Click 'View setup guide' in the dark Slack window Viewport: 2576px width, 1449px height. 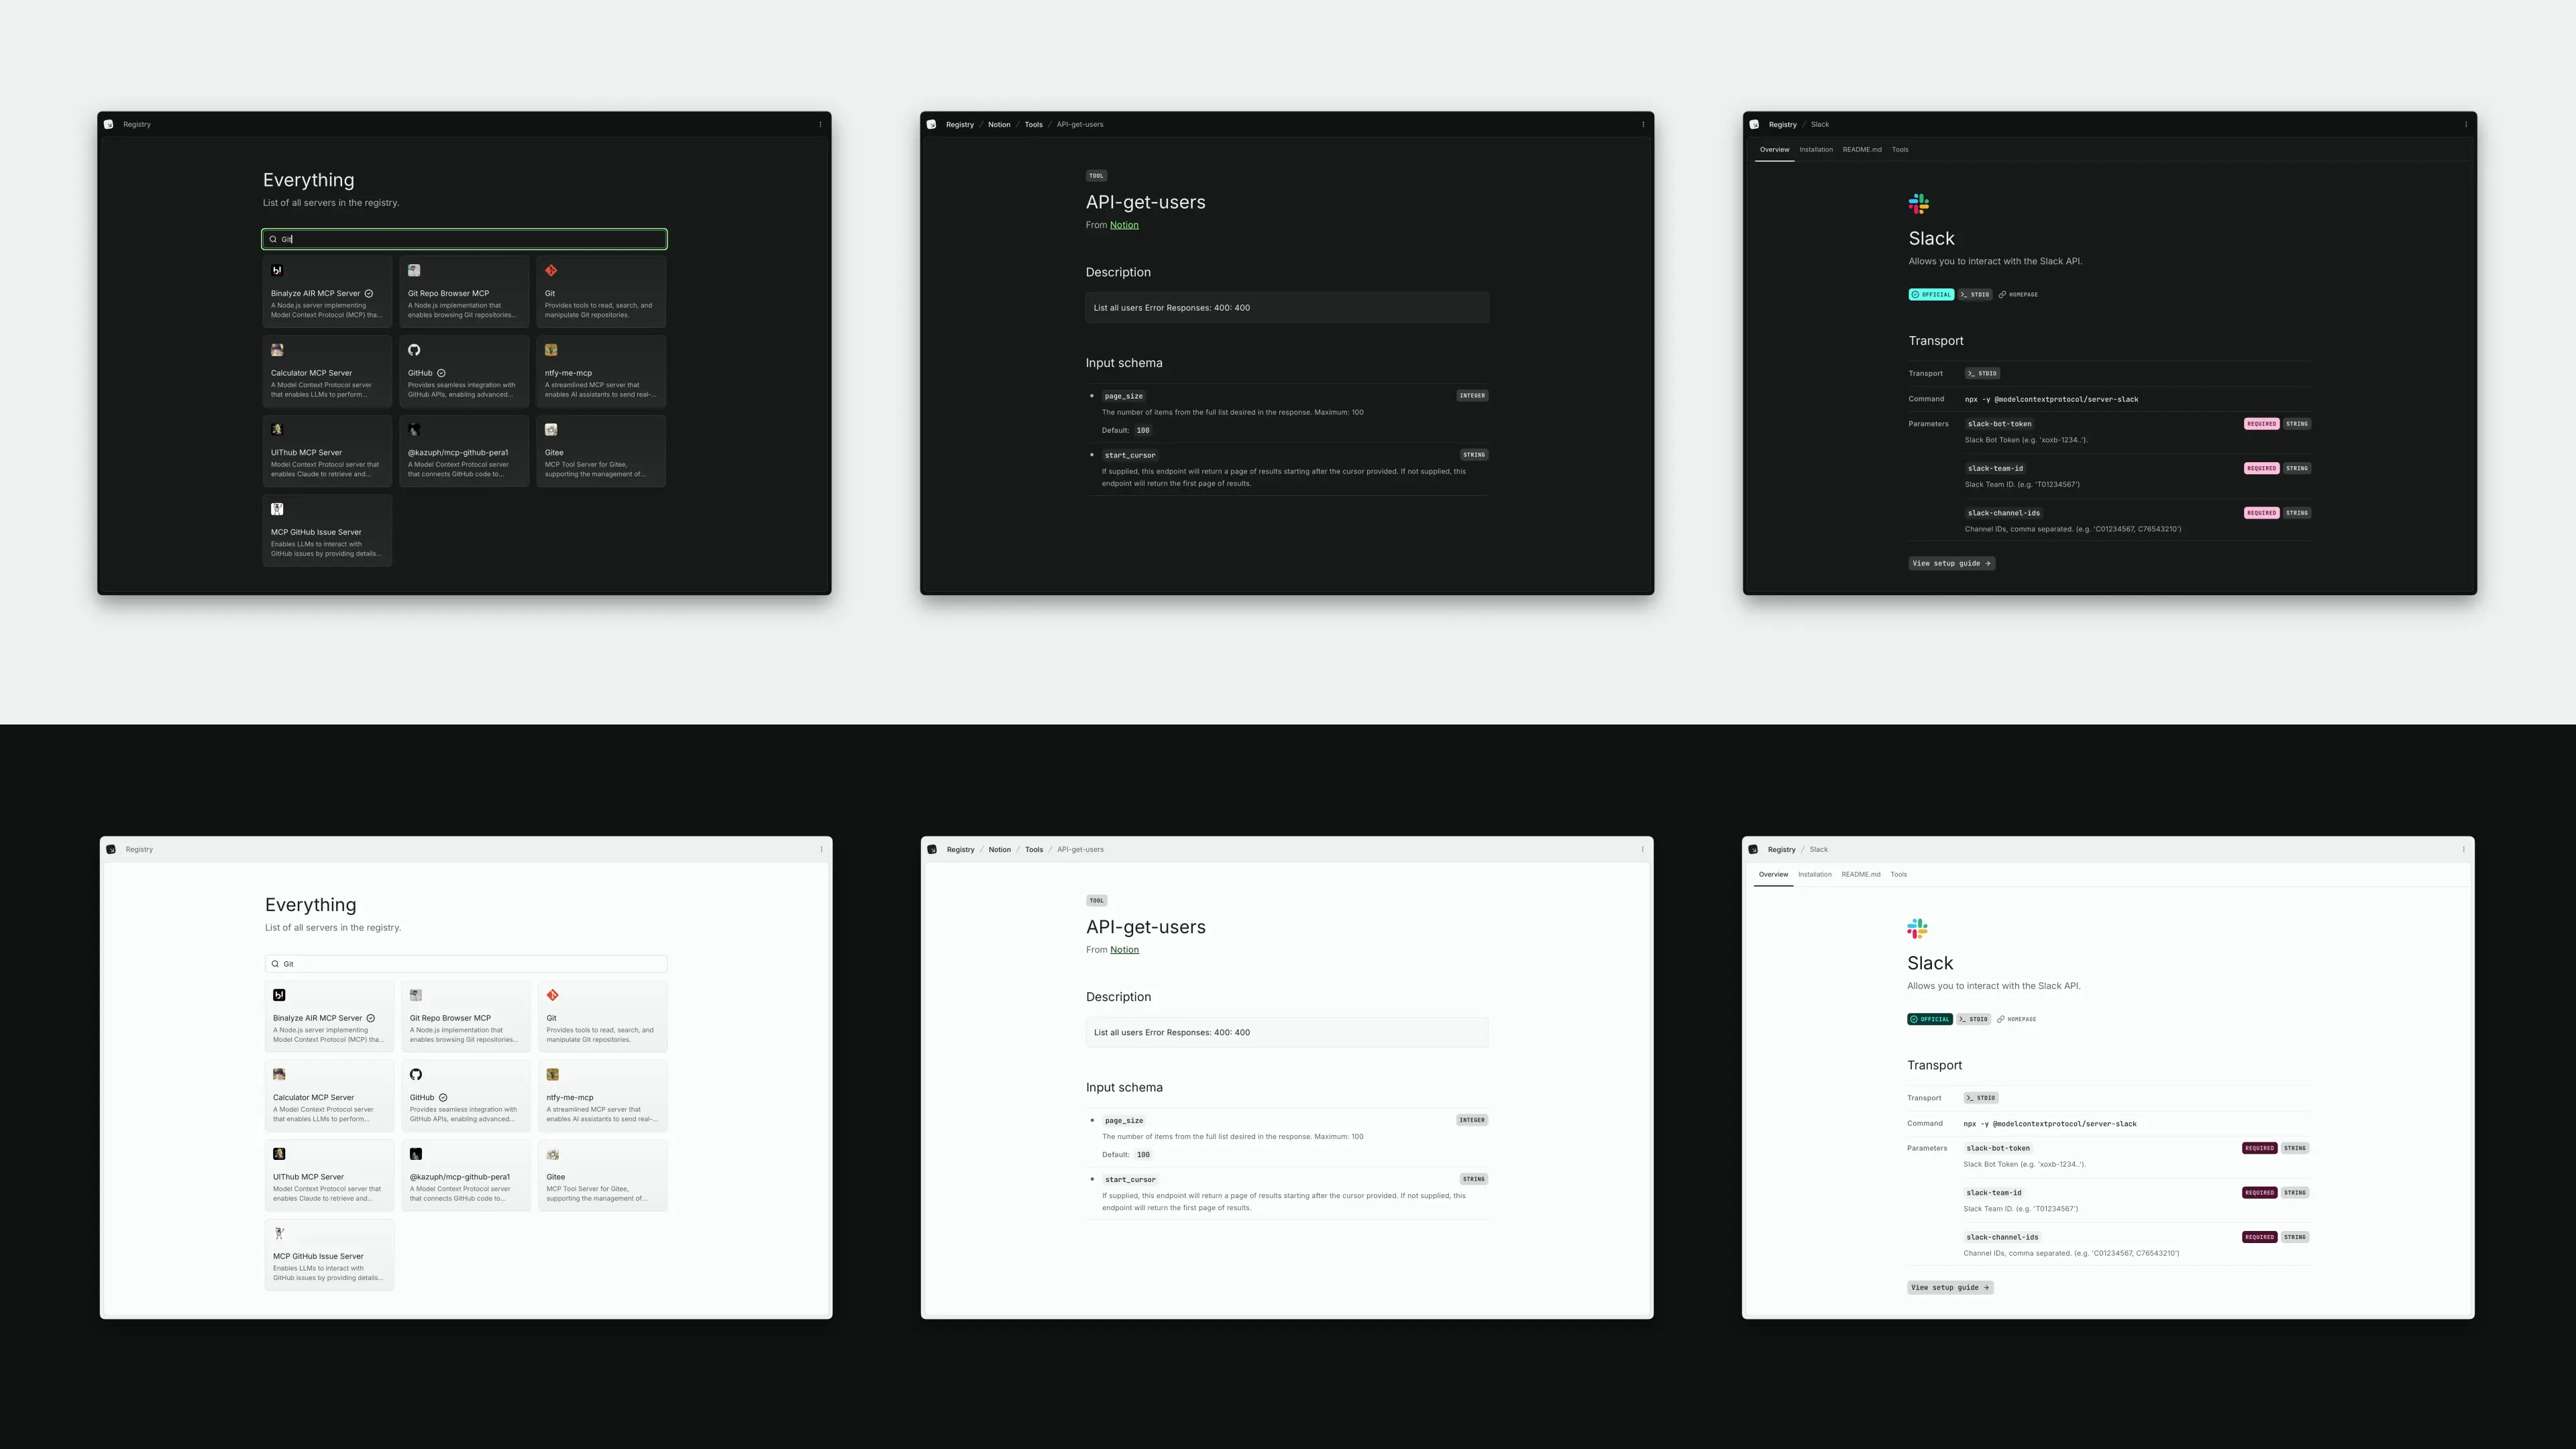[1951, 564]
